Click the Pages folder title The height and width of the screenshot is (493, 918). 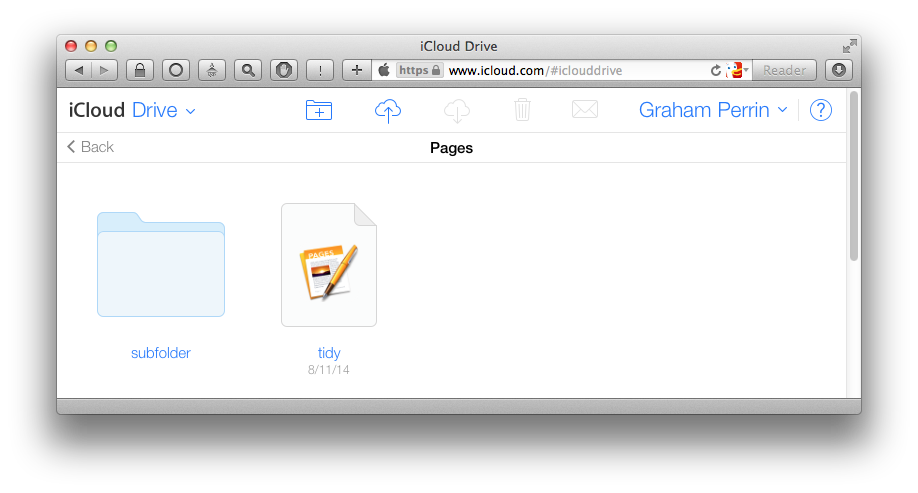(x=451, y=148)
